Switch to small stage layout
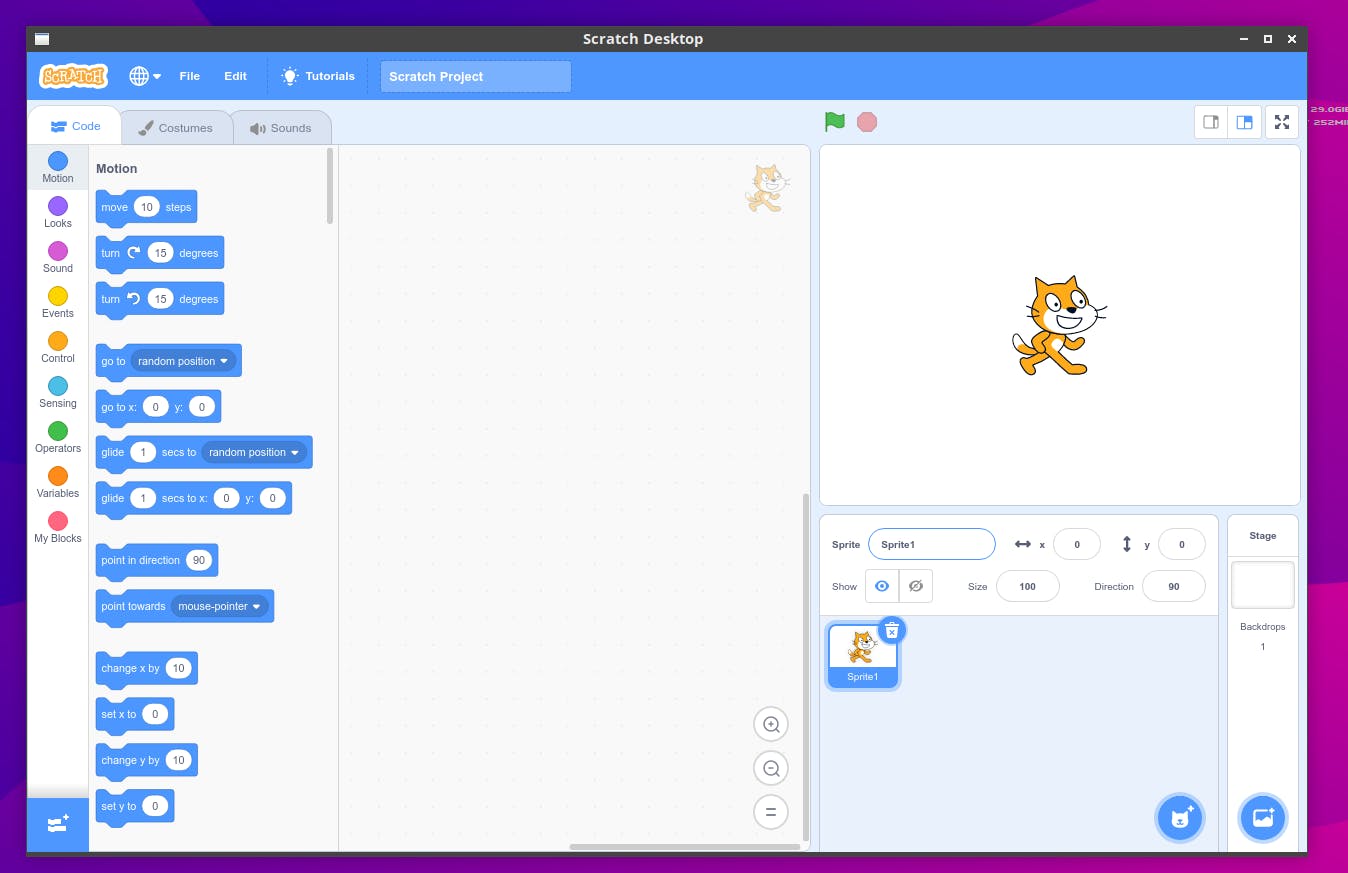Viewport: 1348px width, 873px height. pos(1211,122)
